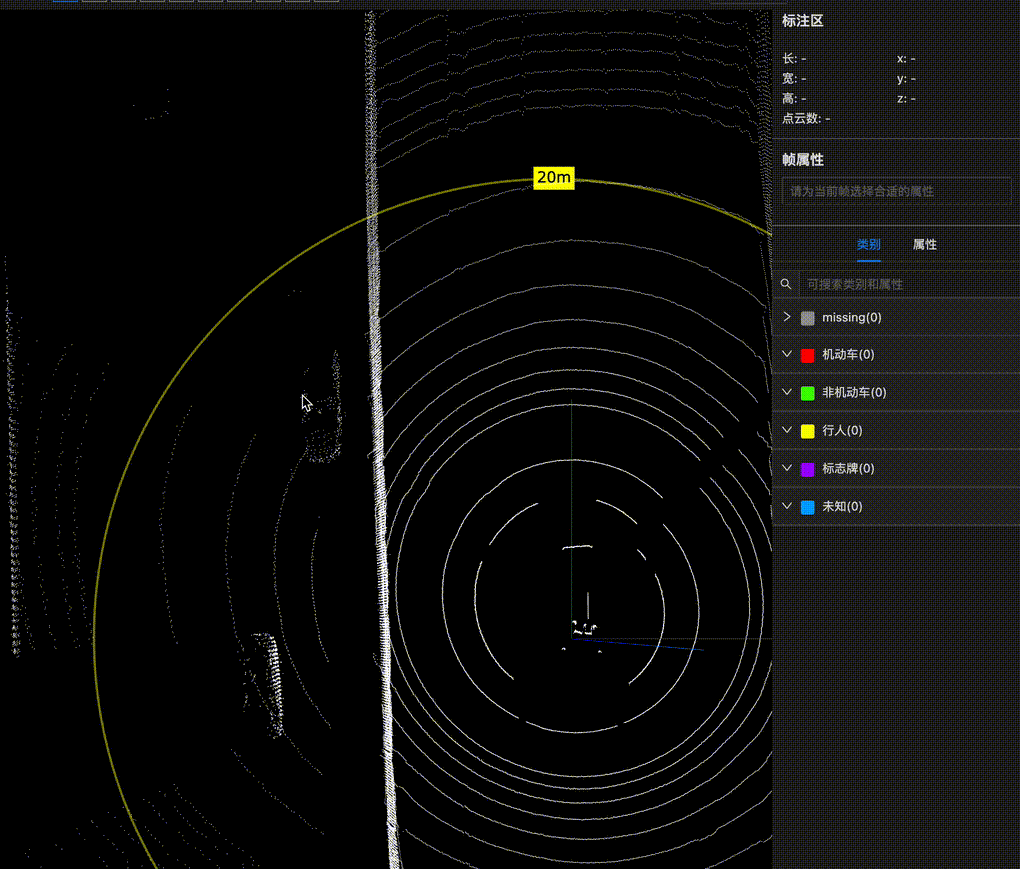Screen dimensions: 1020x869
Task: Focus the 可搜索类别和属性 search field
Action: pyautogui.click(x=909, y=284)
